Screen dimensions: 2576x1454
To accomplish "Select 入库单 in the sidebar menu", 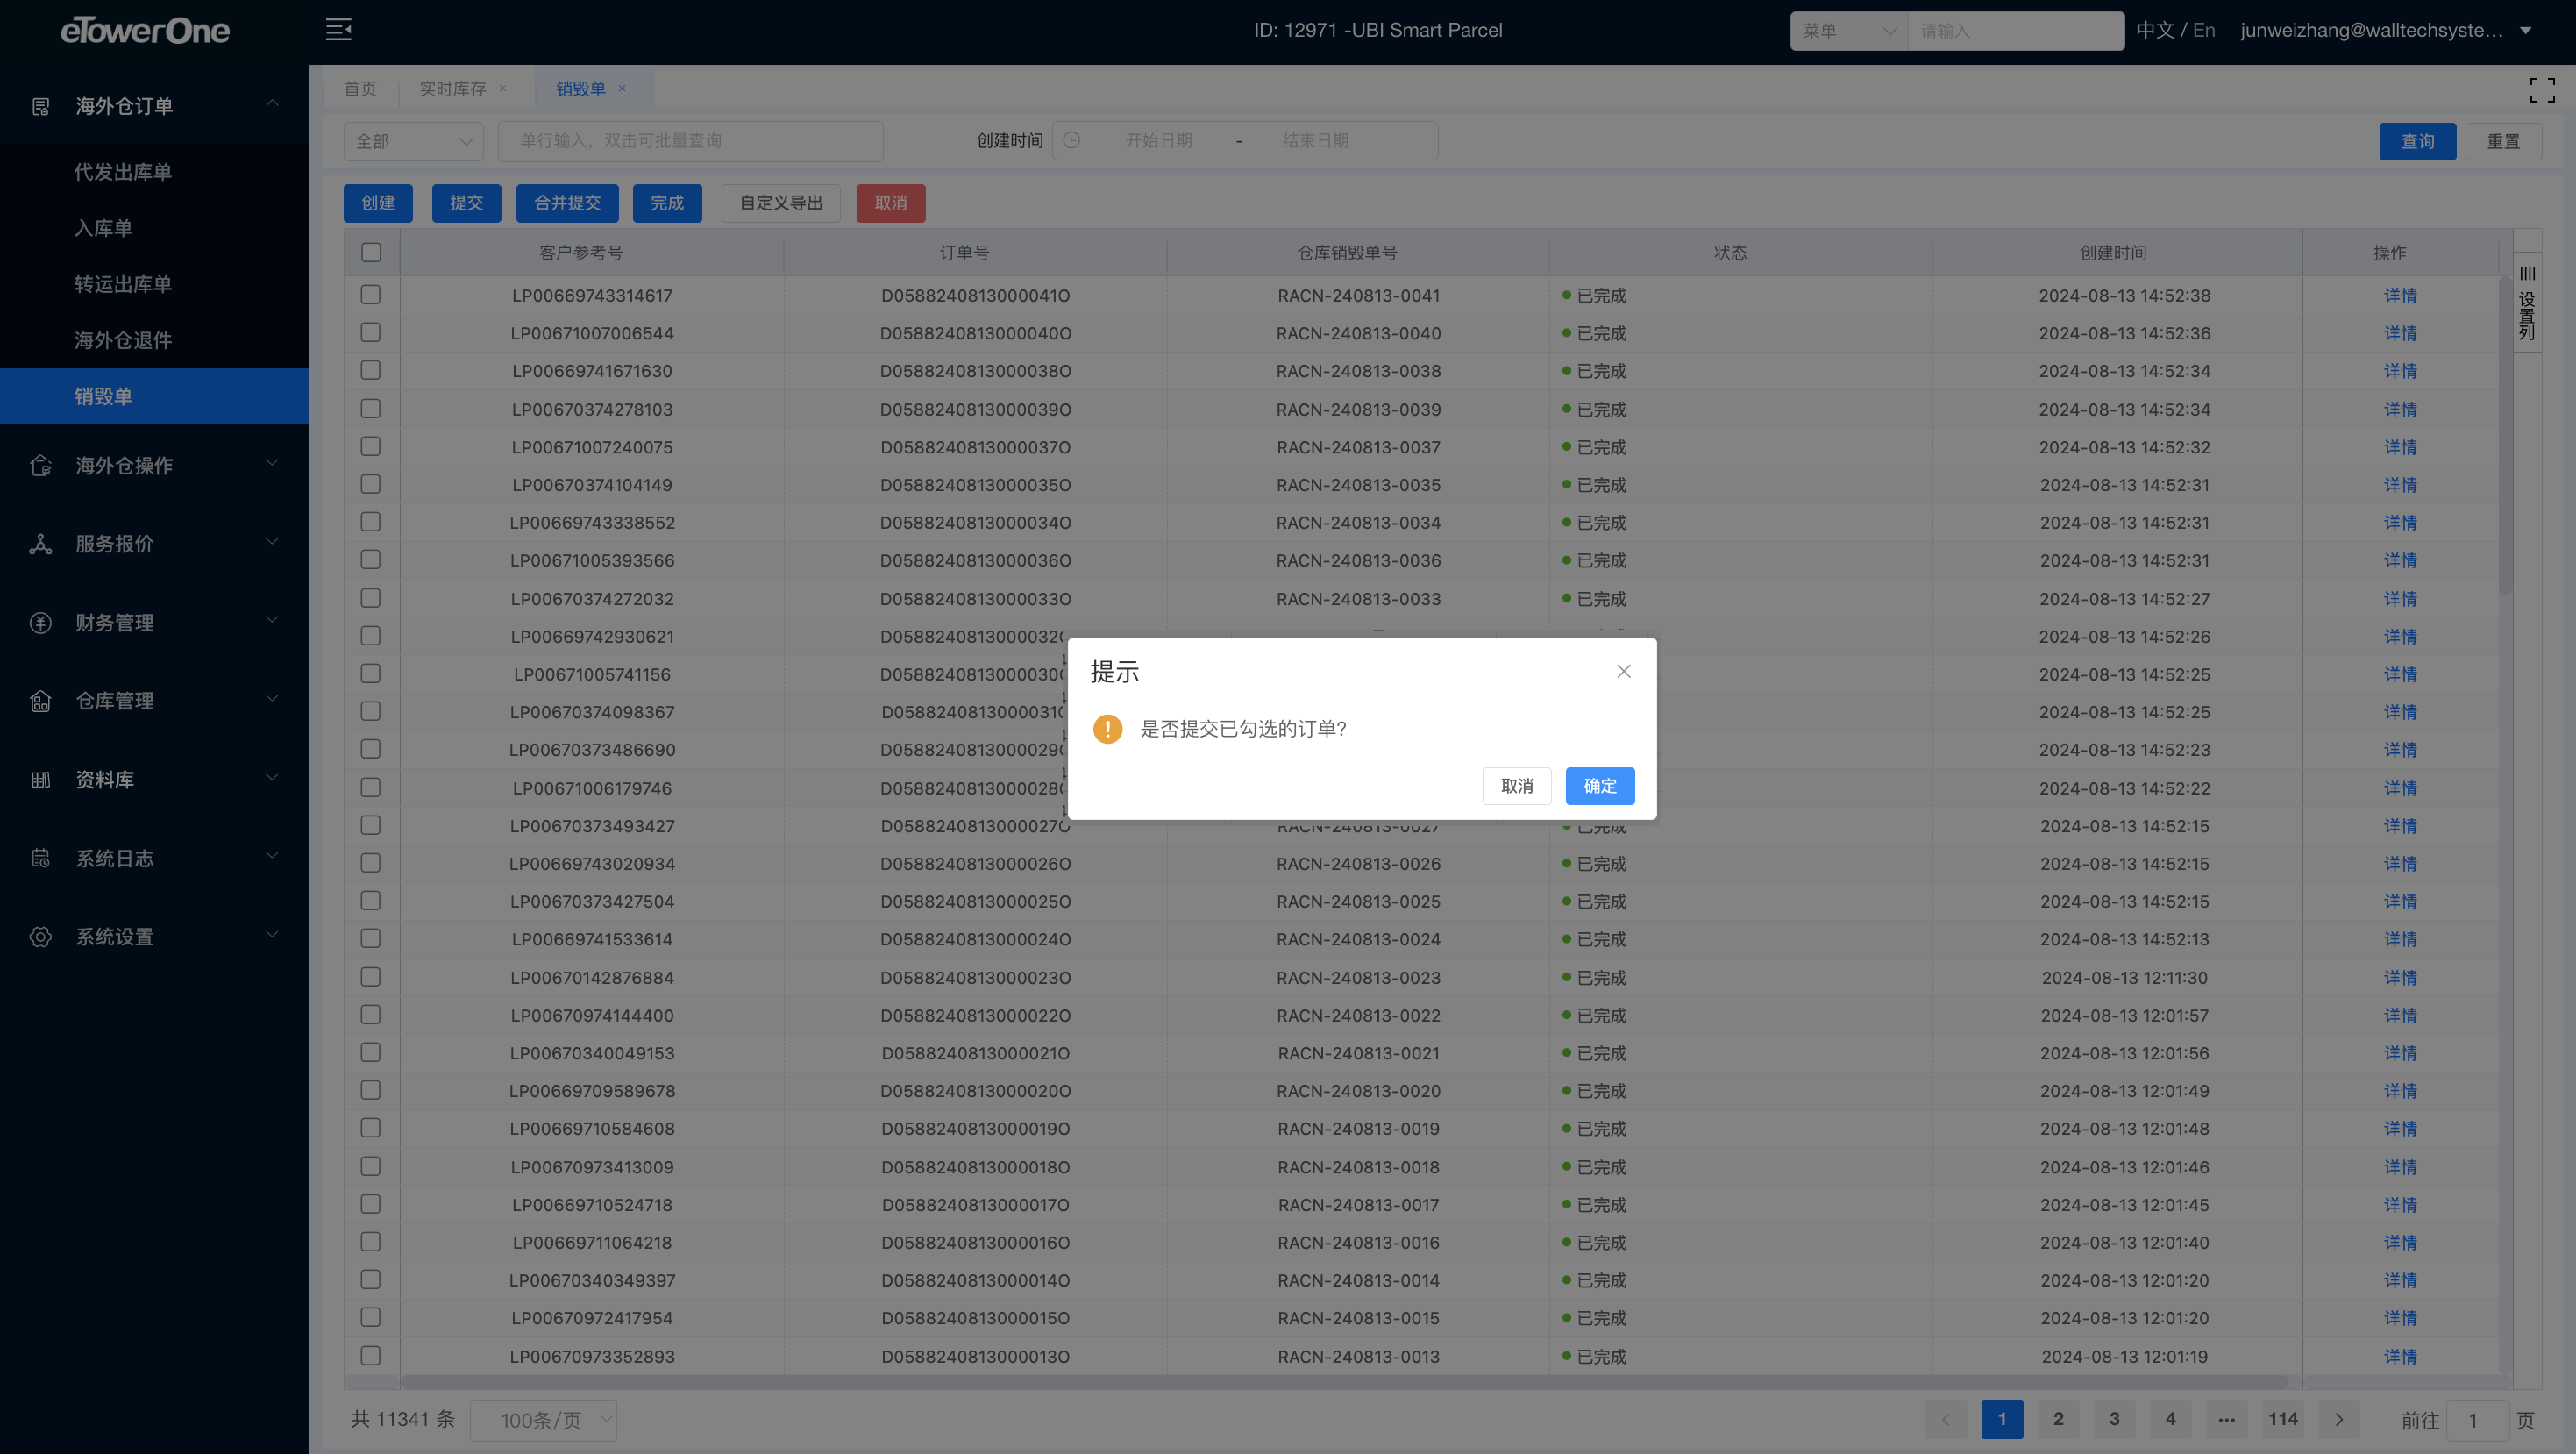I will point(104,228).
